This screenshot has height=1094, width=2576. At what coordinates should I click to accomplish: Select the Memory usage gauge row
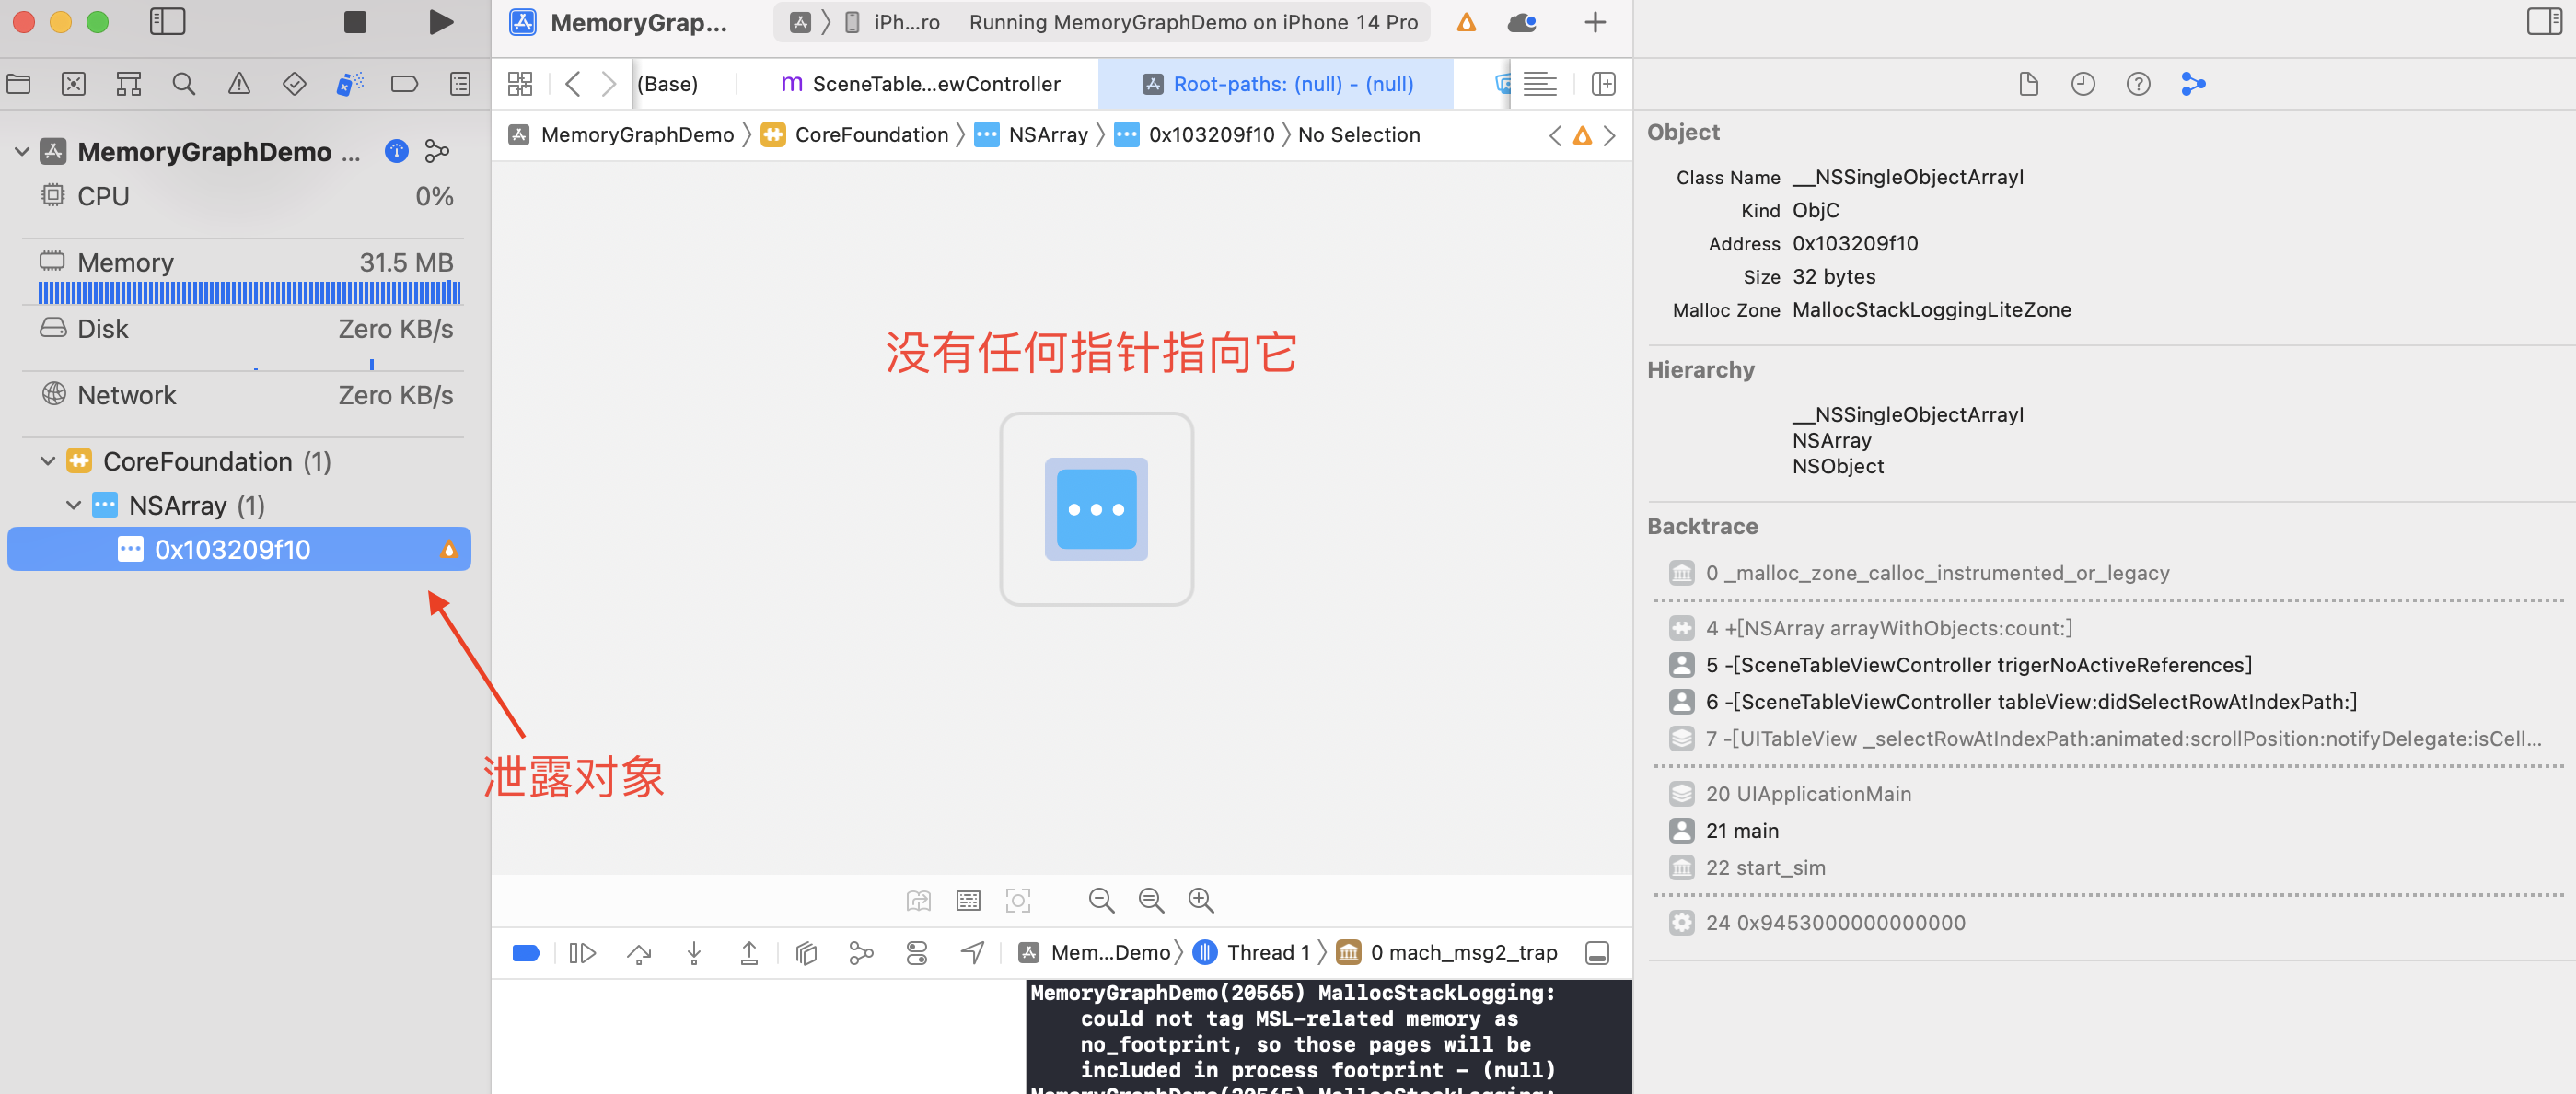point(245,263)
